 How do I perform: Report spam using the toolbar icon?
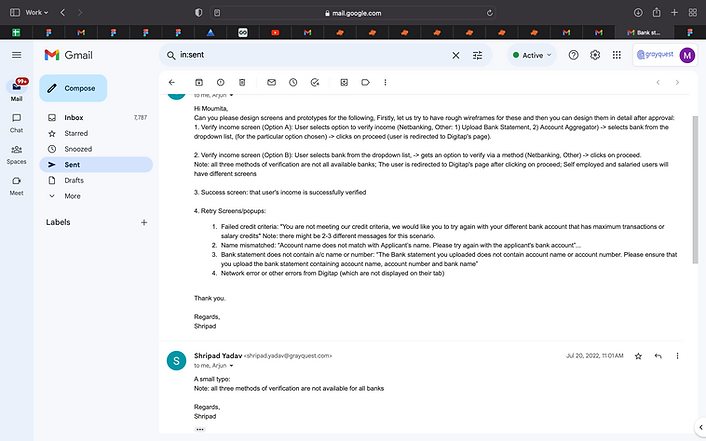220,82
